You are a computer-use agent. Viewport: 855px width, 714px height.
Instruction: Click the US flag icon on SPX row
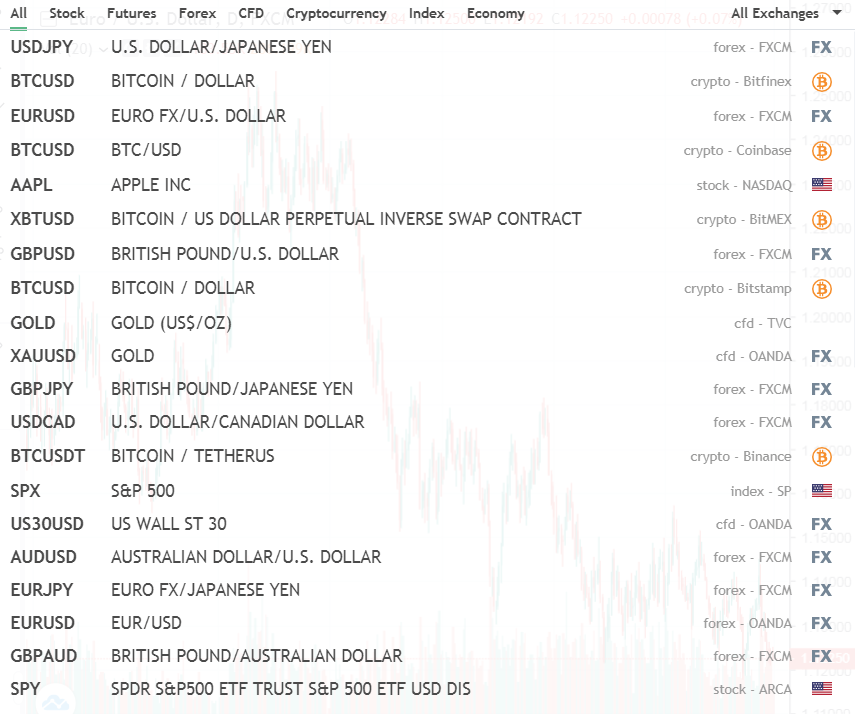click(821, 491)
